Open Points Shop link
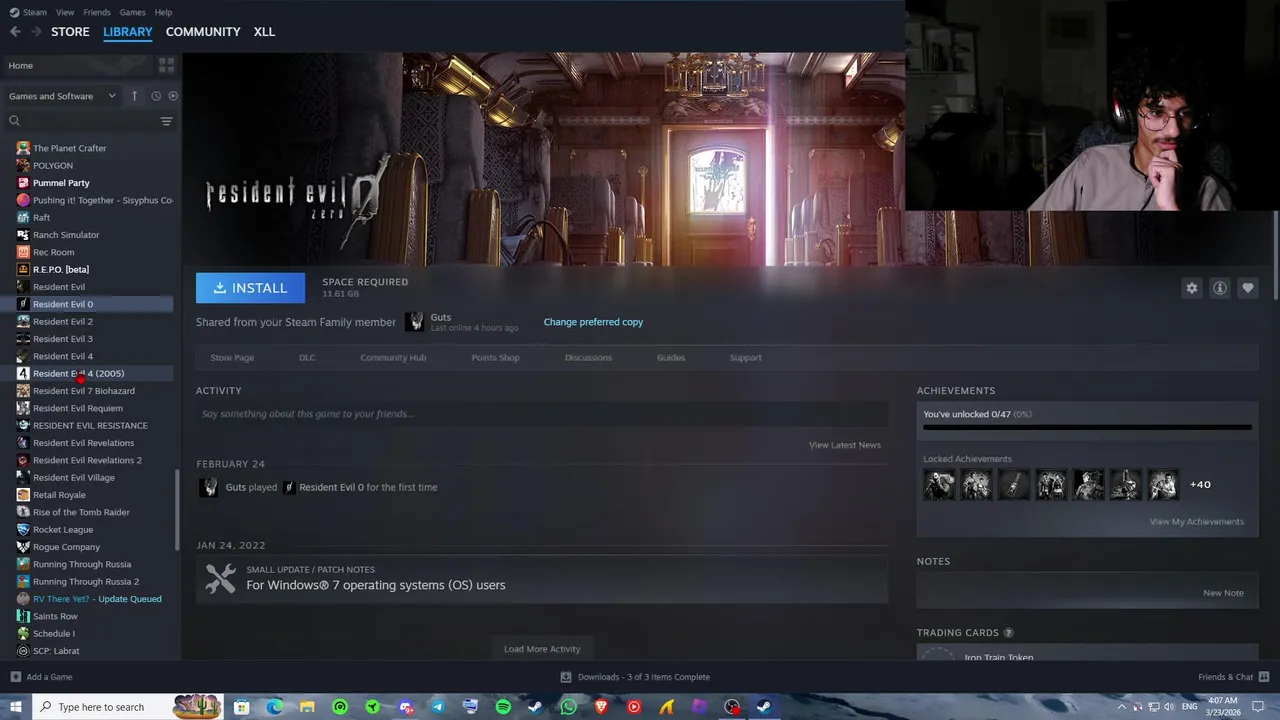This screenshot has width=1280, height=720. coord(495,357)
